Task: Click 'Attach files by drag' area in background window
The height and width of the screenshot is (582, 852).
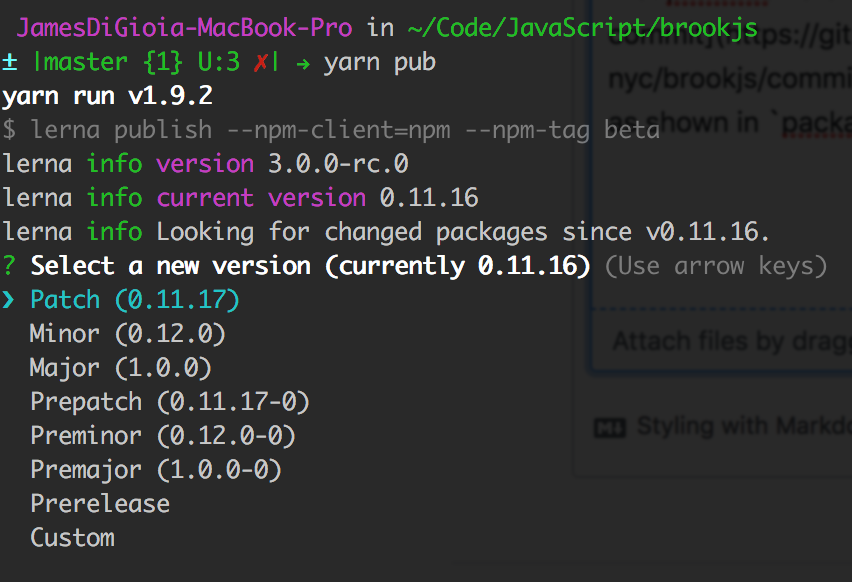Action: tap(732, 342)
